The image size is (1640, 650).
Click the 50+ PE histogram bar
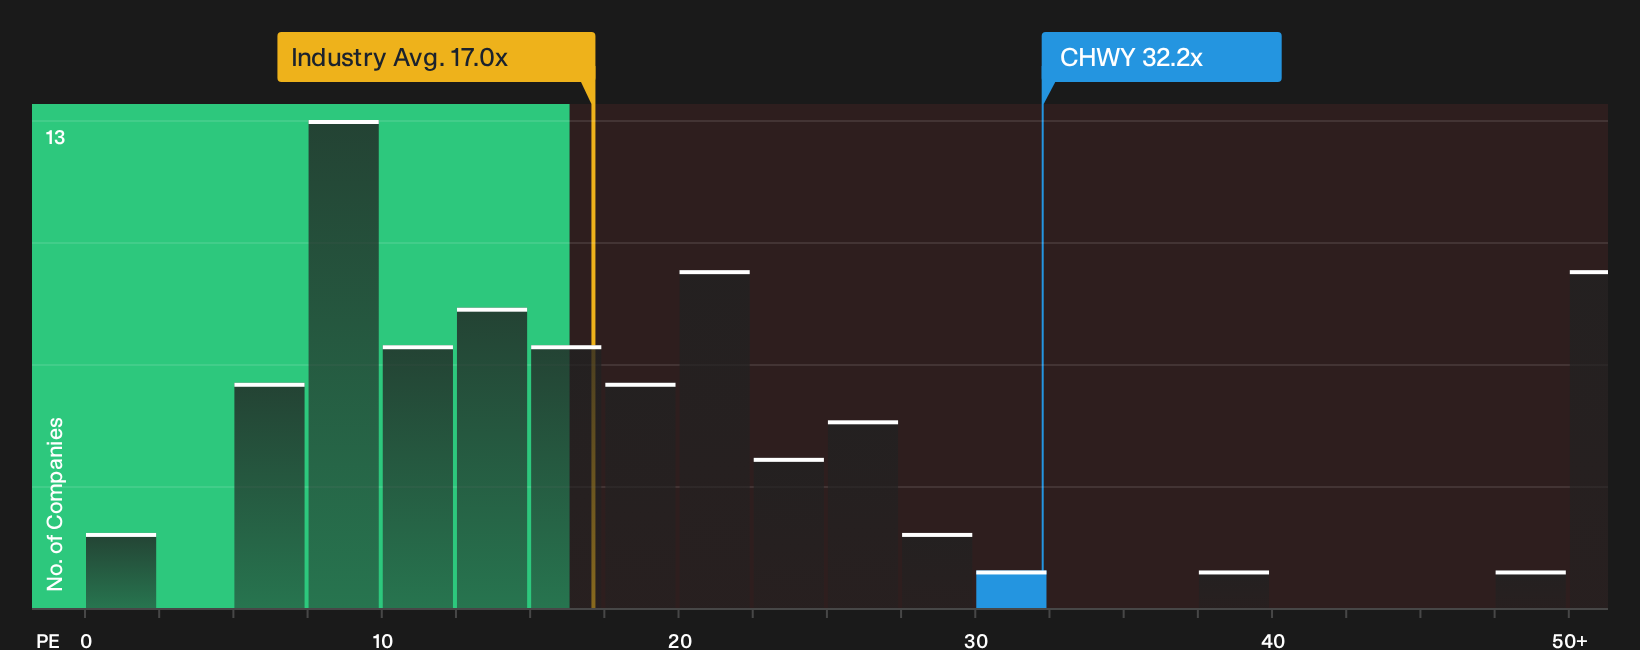point(1589,439)
